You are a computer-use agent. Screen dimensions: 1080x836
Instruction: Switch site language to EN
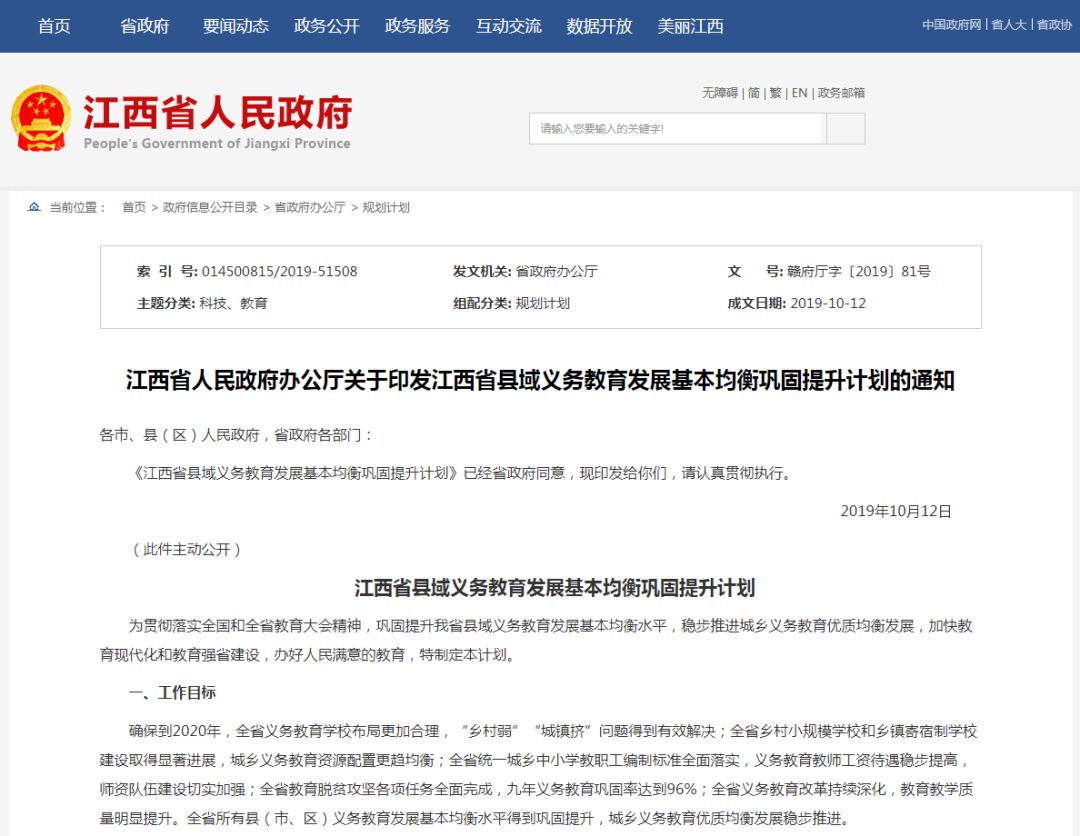(800, 93)
